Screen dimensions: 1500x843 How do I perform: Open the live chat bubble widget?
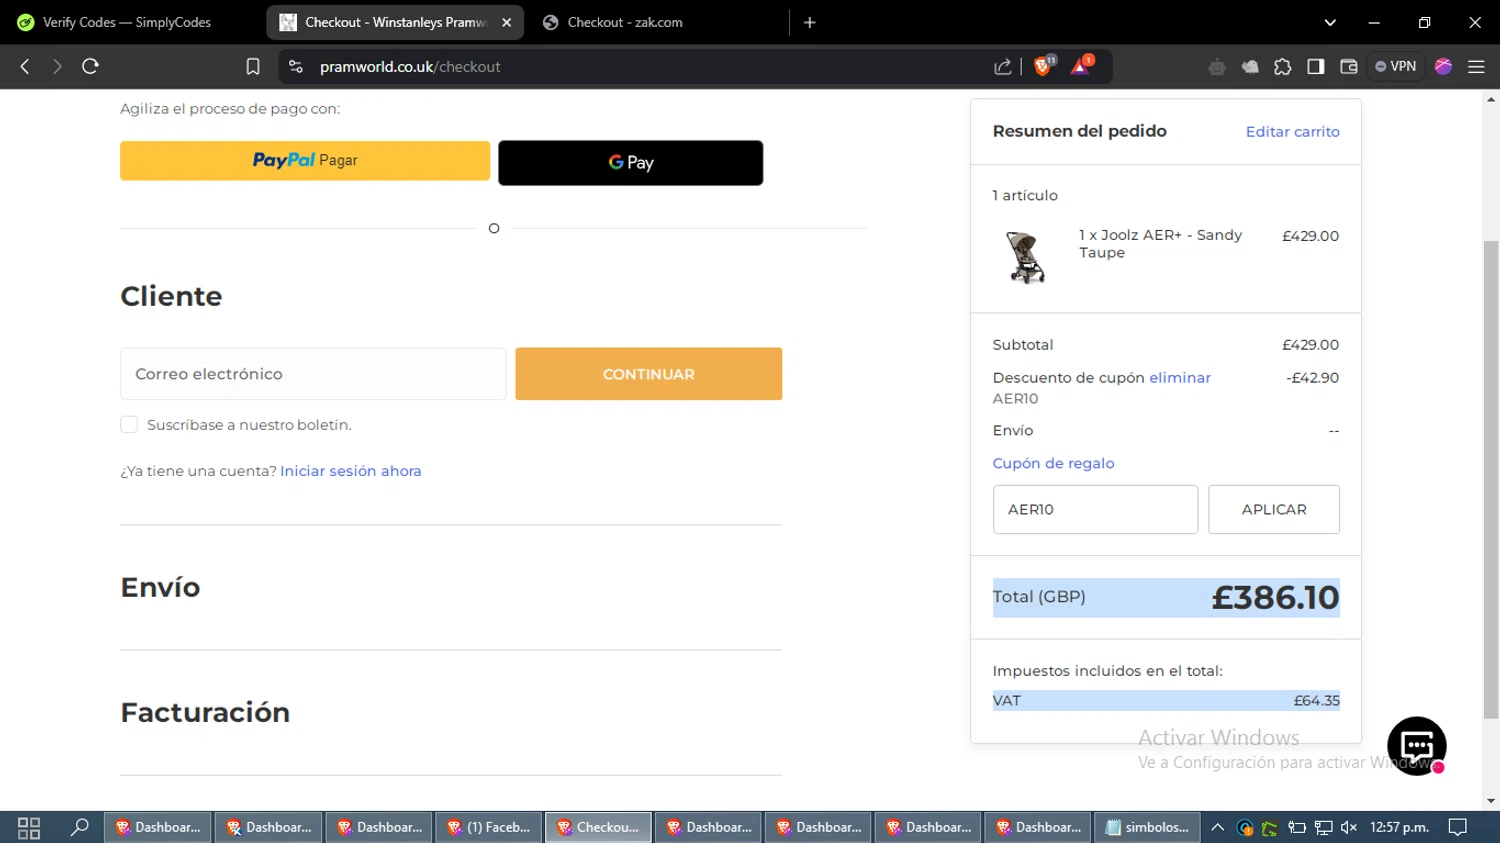coord(1417,746)
